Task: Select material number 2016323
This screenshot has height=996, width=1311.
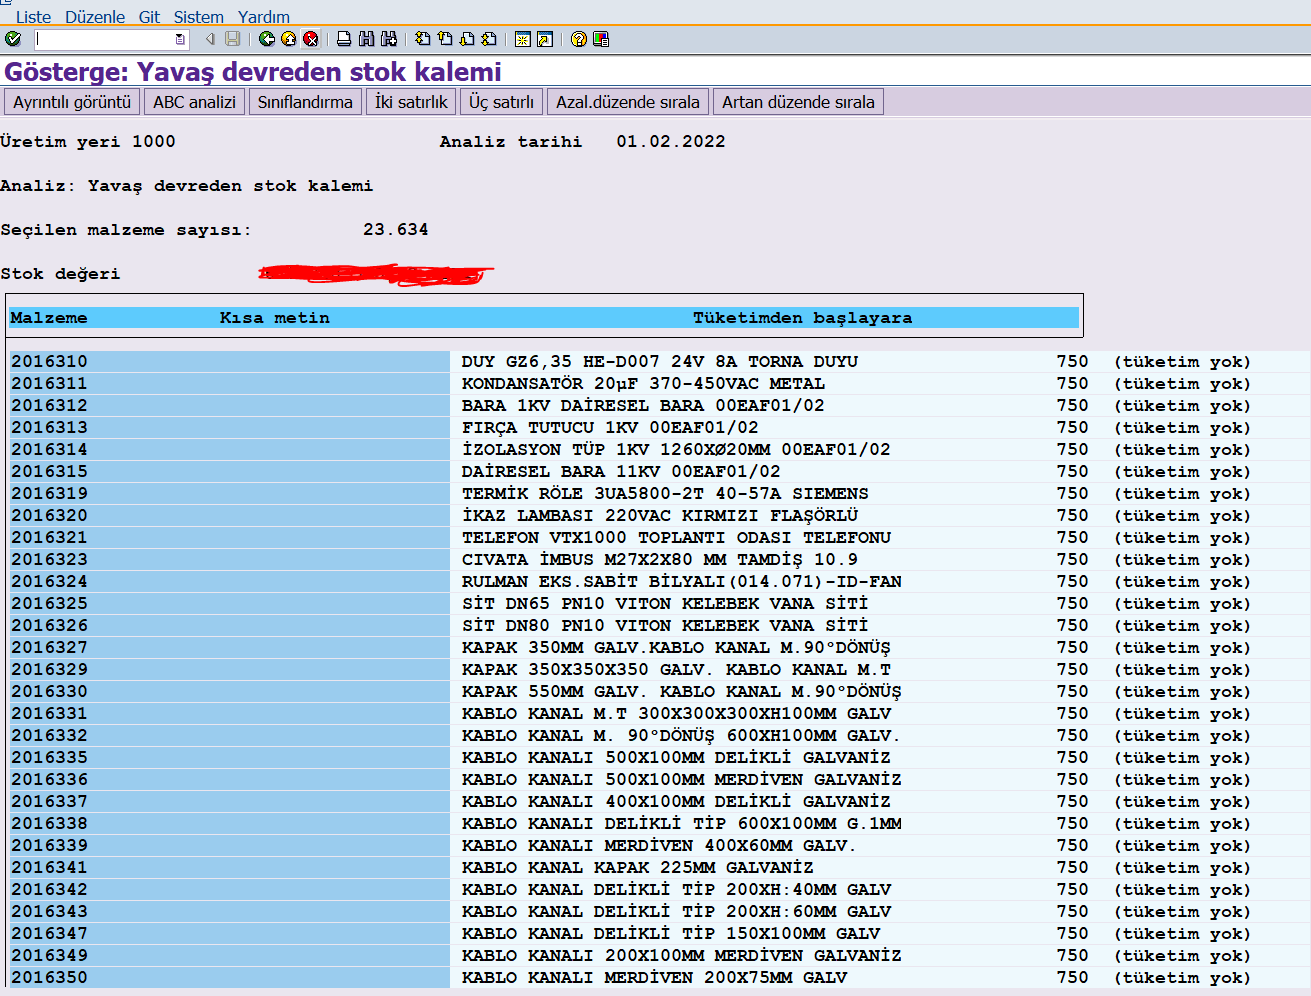Action: (49, 560)
